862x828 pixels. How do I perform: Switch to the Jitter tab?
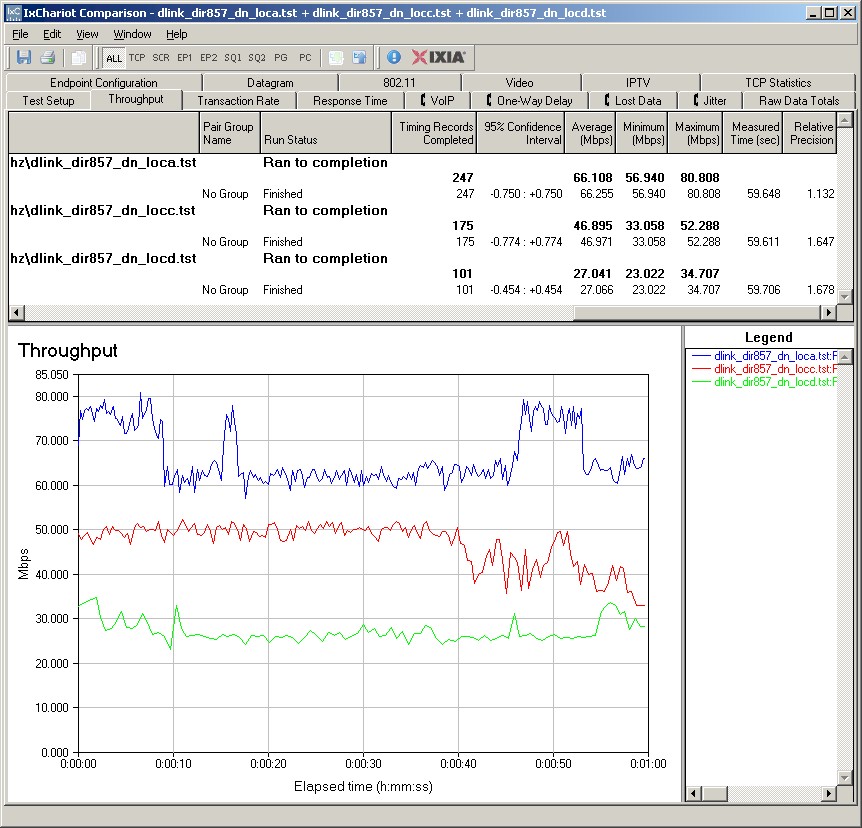pos(710,101)
